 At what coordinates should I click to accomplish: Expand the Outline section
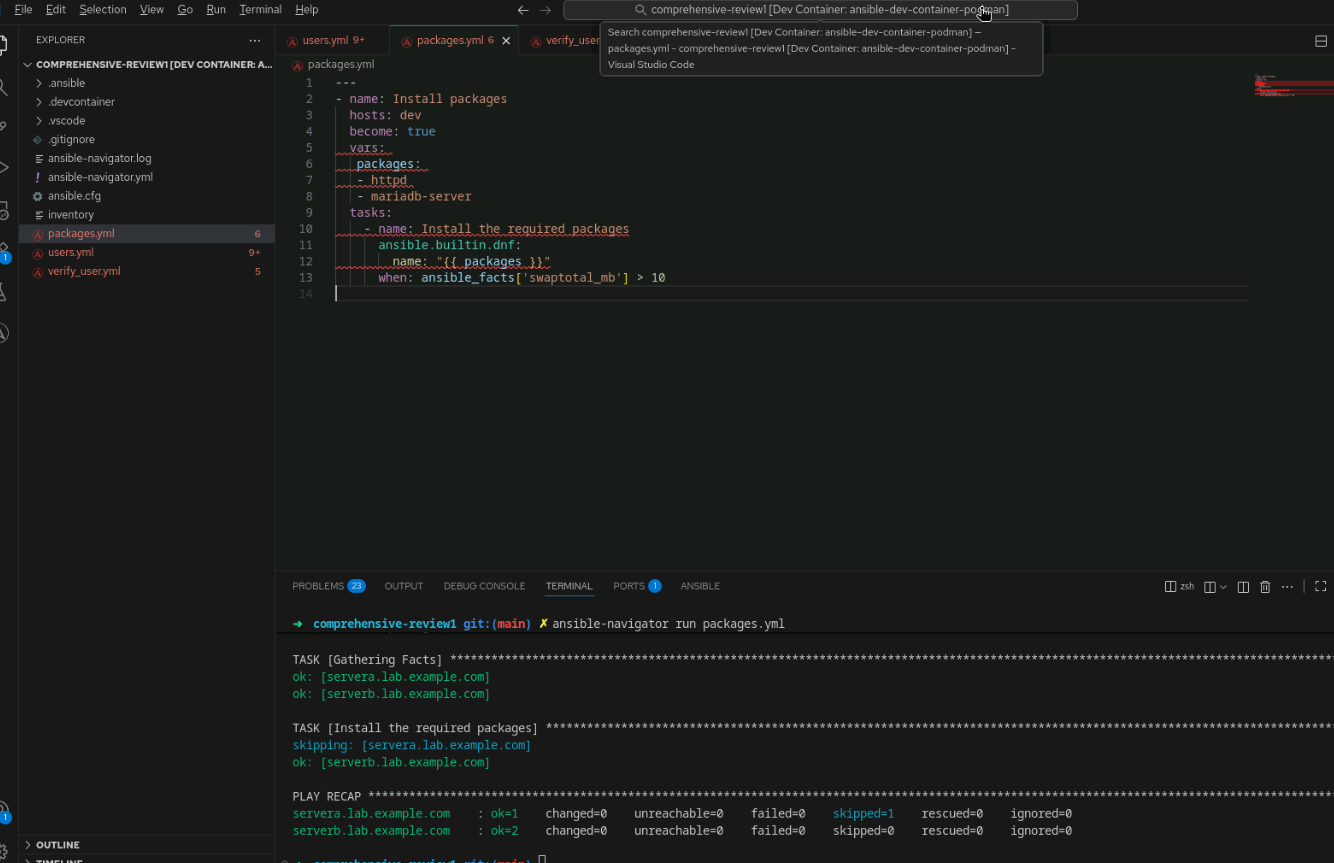(58, 845)
